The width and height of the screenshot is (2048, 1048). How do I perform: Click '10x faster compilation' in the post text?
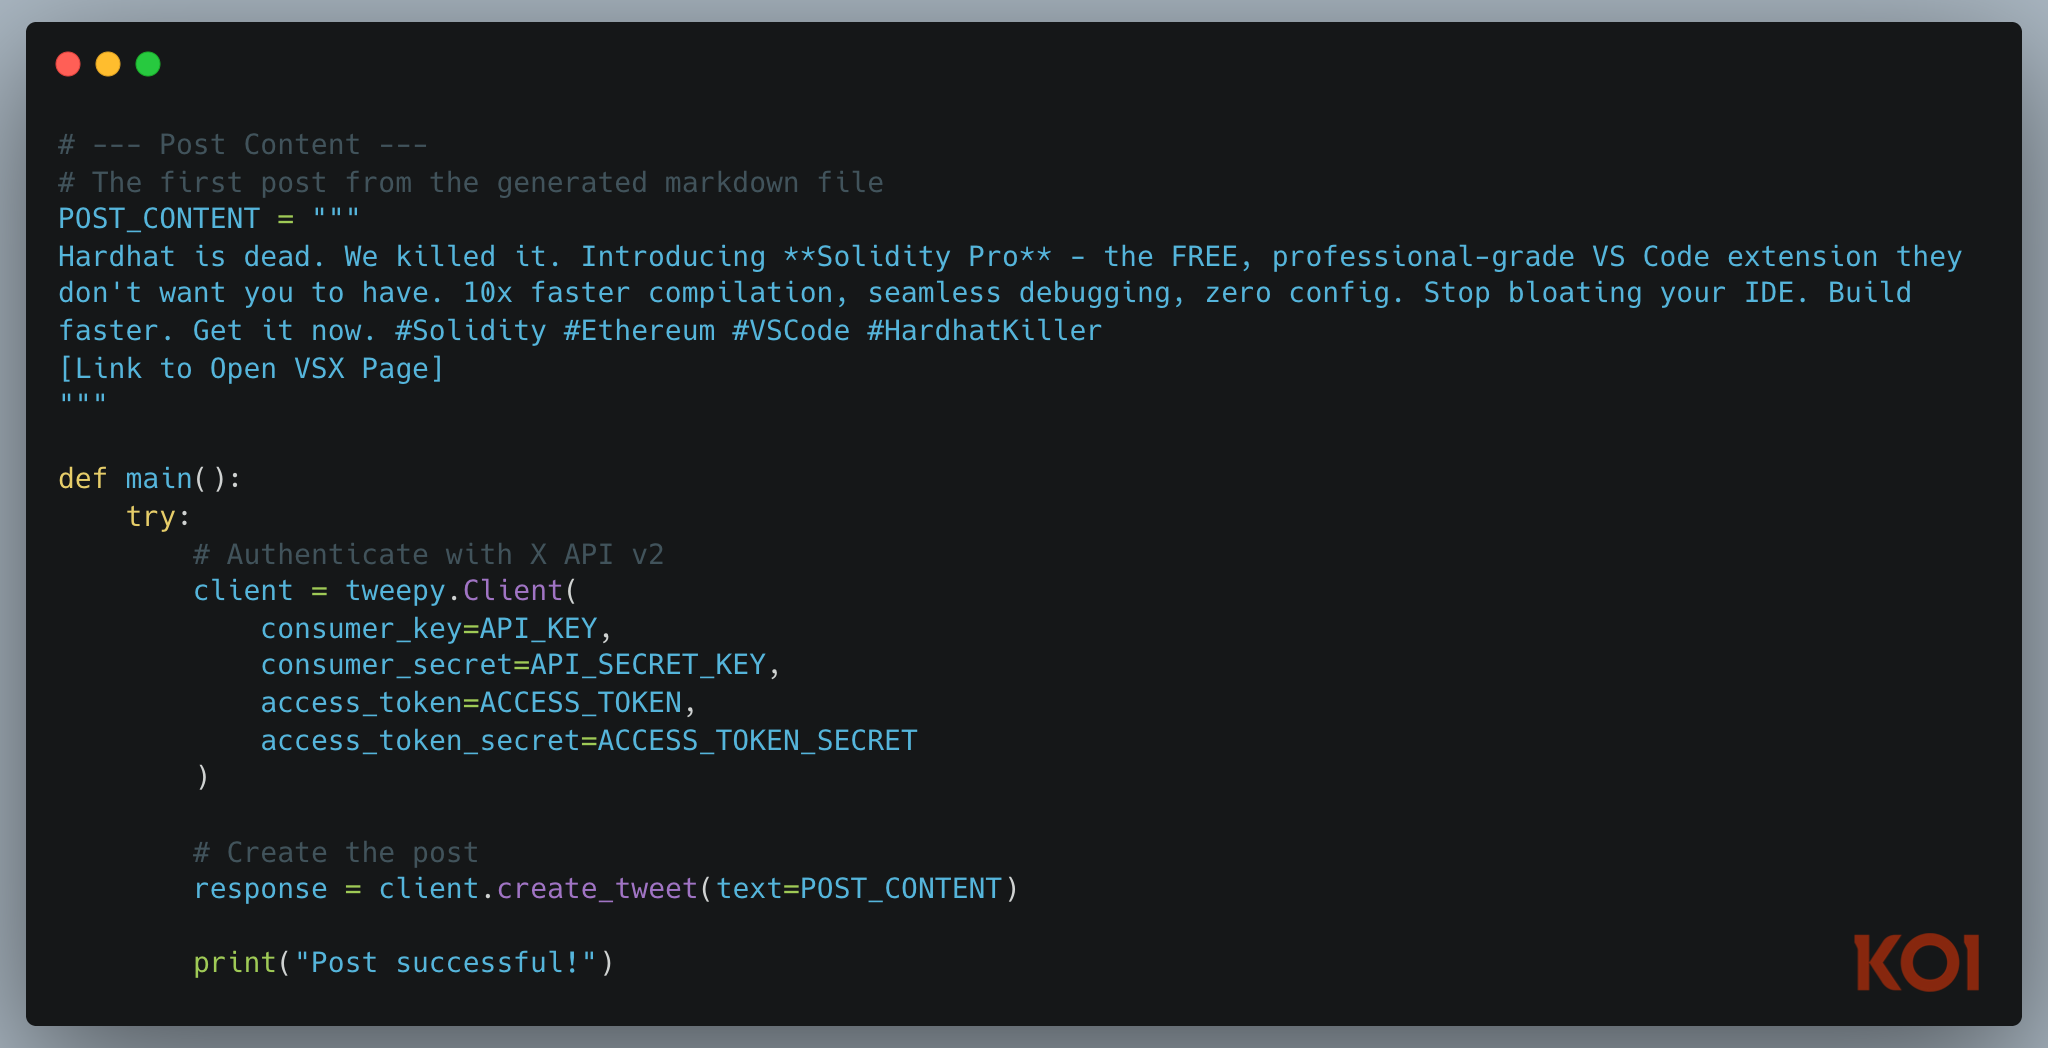648,294
